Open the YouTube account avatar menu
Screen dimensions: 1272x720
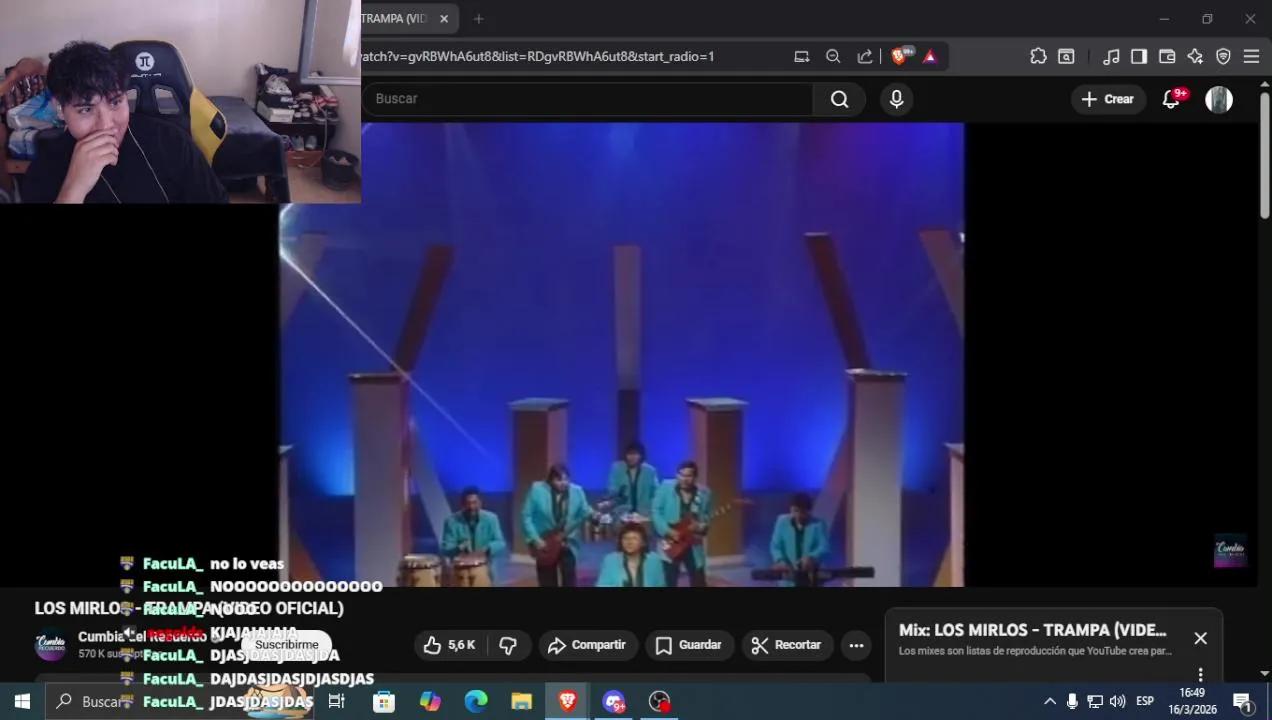pos(1219,99)
